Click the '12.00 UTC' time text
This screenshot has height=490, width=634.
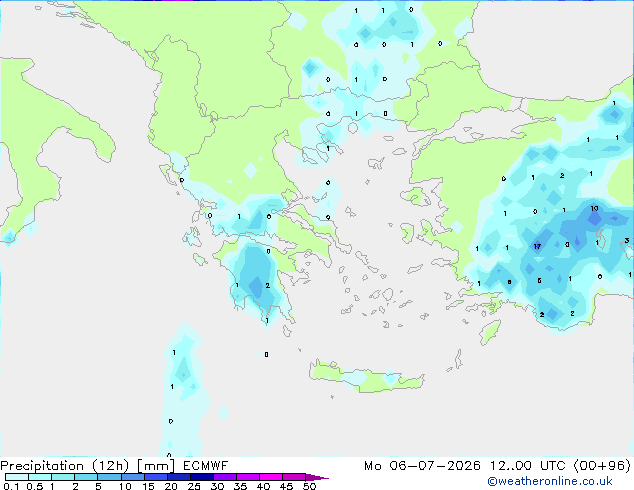(527, 466)
